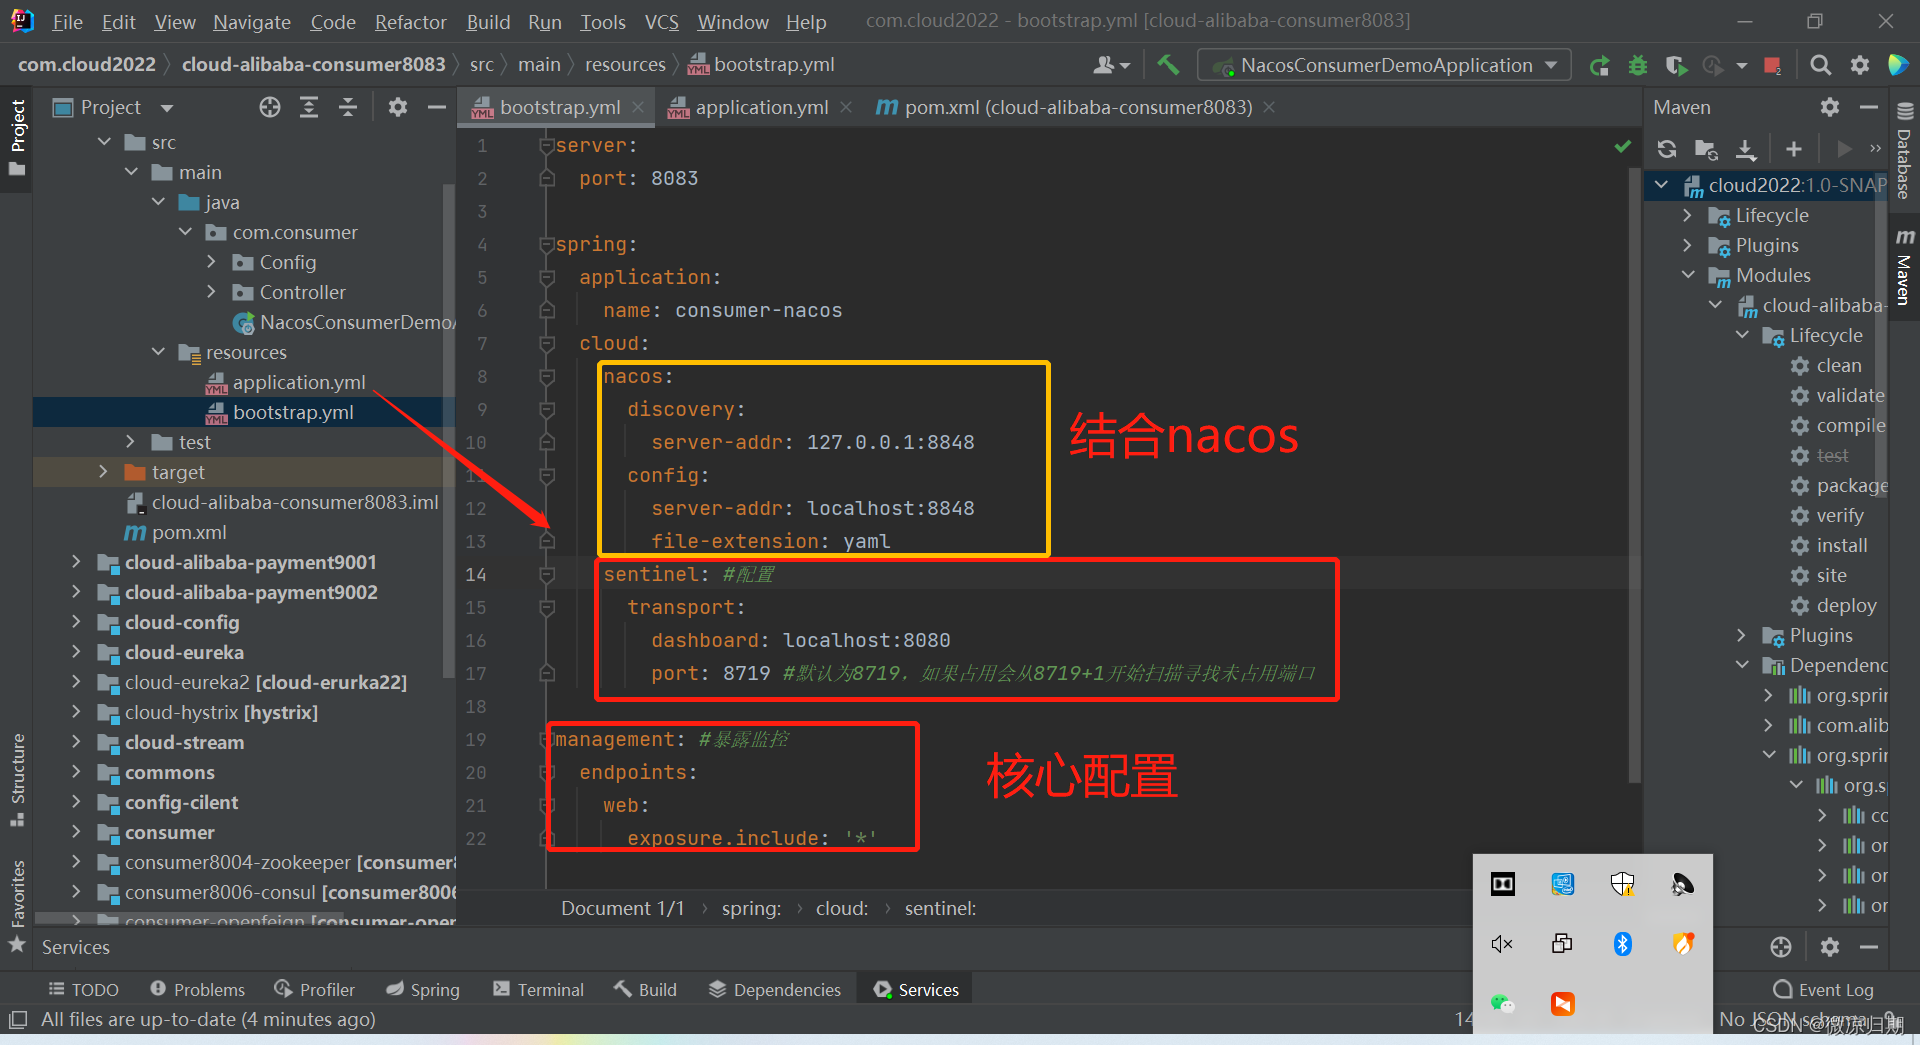This screenshot has height=1045, width=1920.
Task: Select application.yml in Project tree
Action: point(299,382)
